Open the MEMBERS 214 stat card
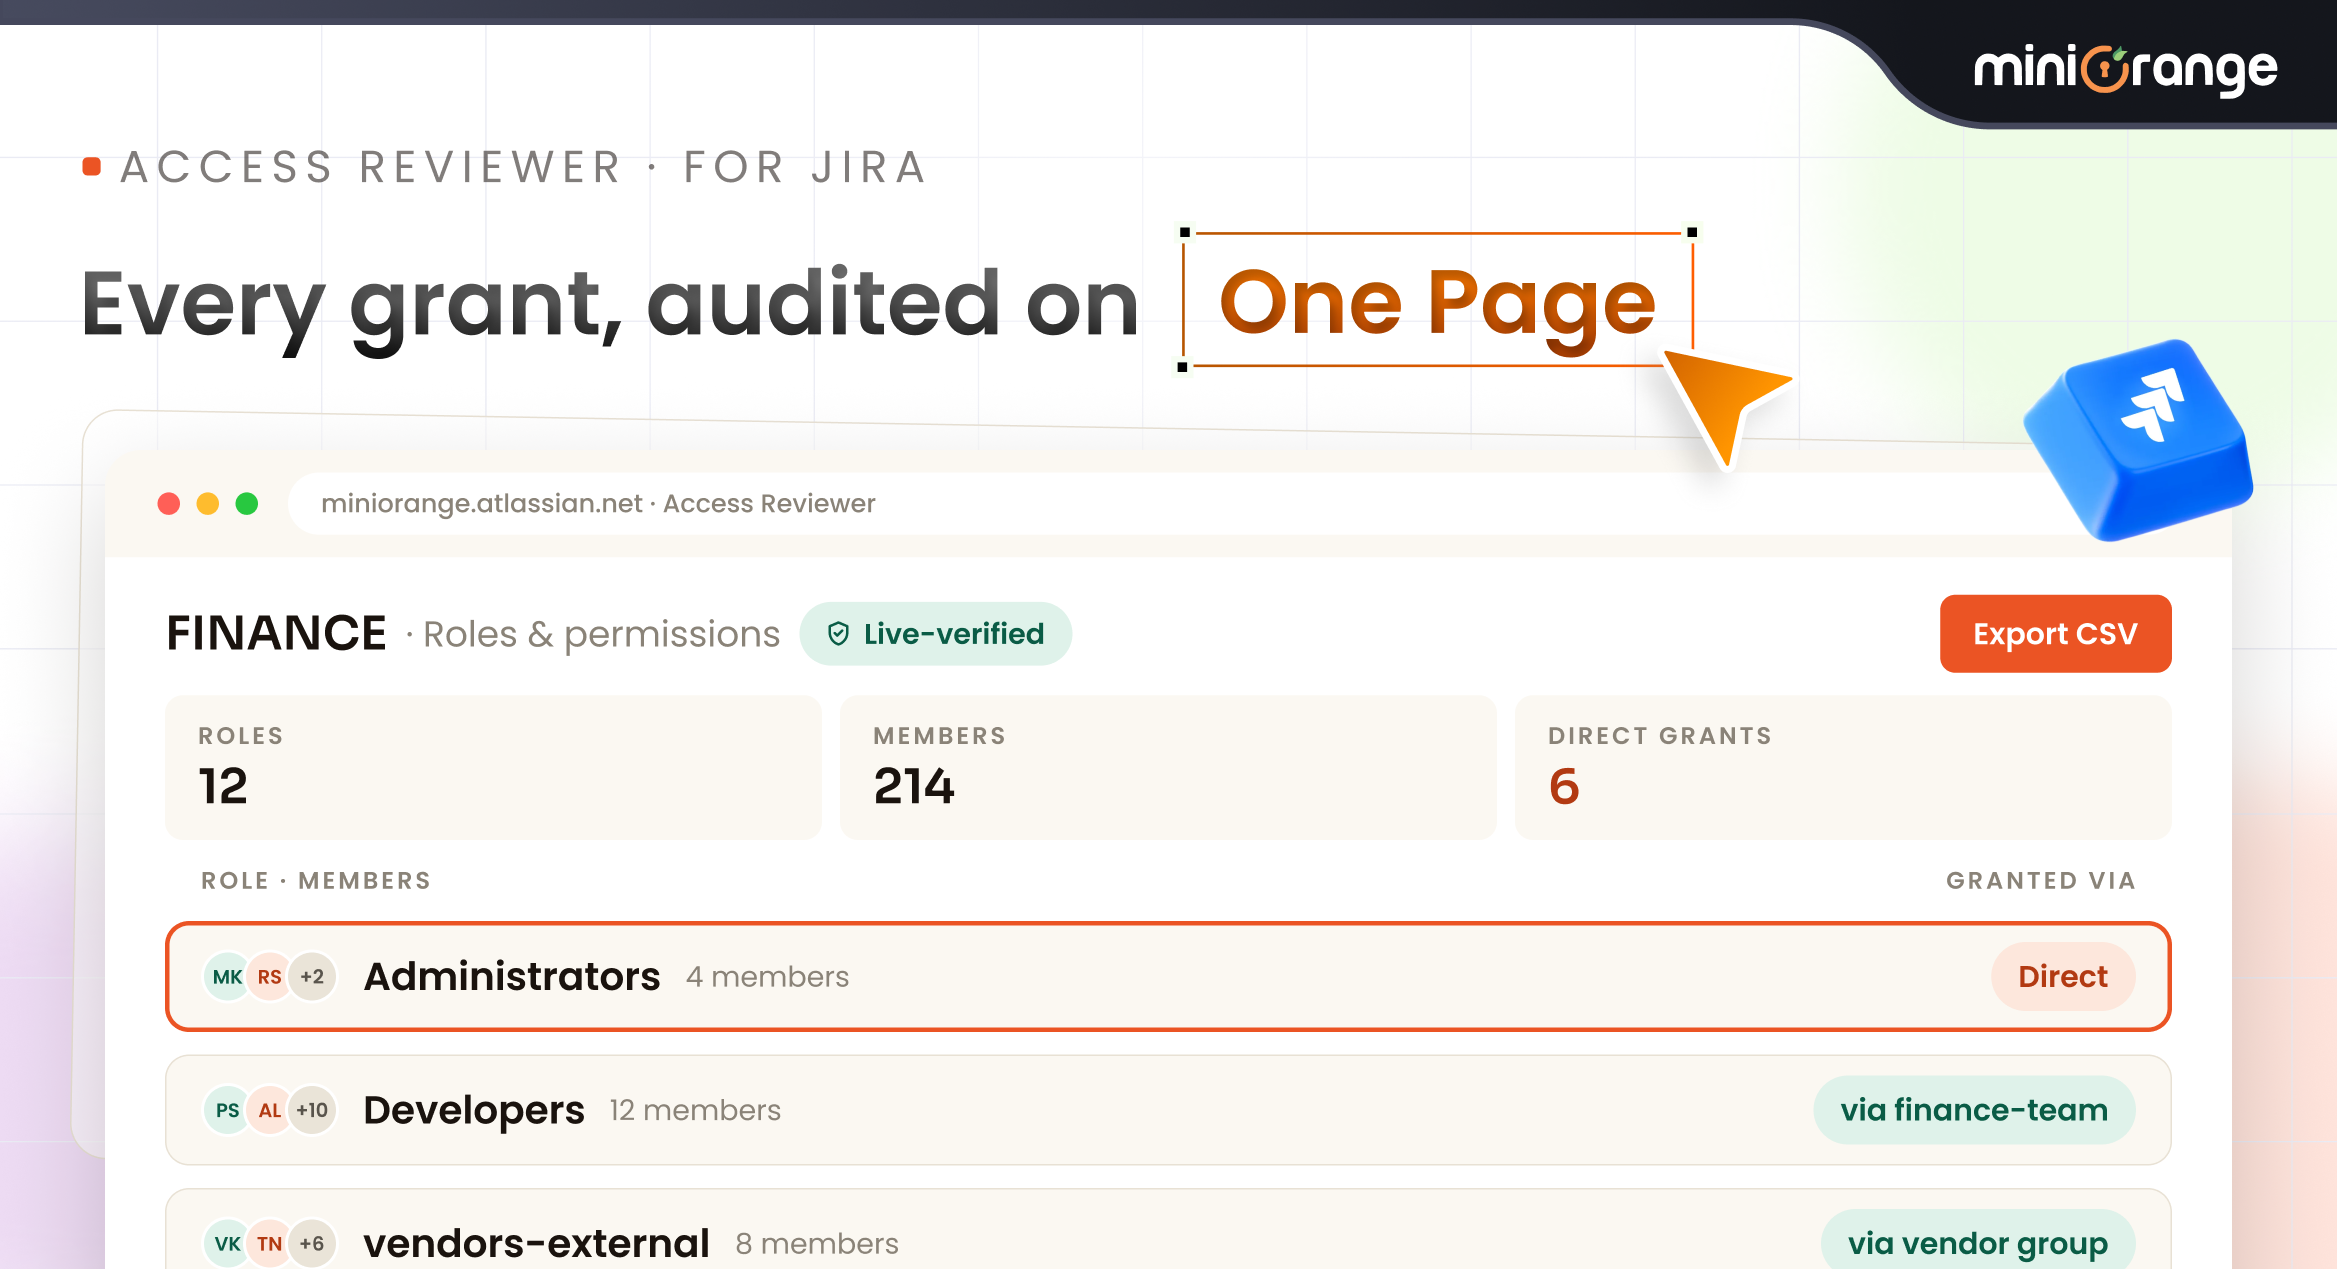 (1168, 768)
